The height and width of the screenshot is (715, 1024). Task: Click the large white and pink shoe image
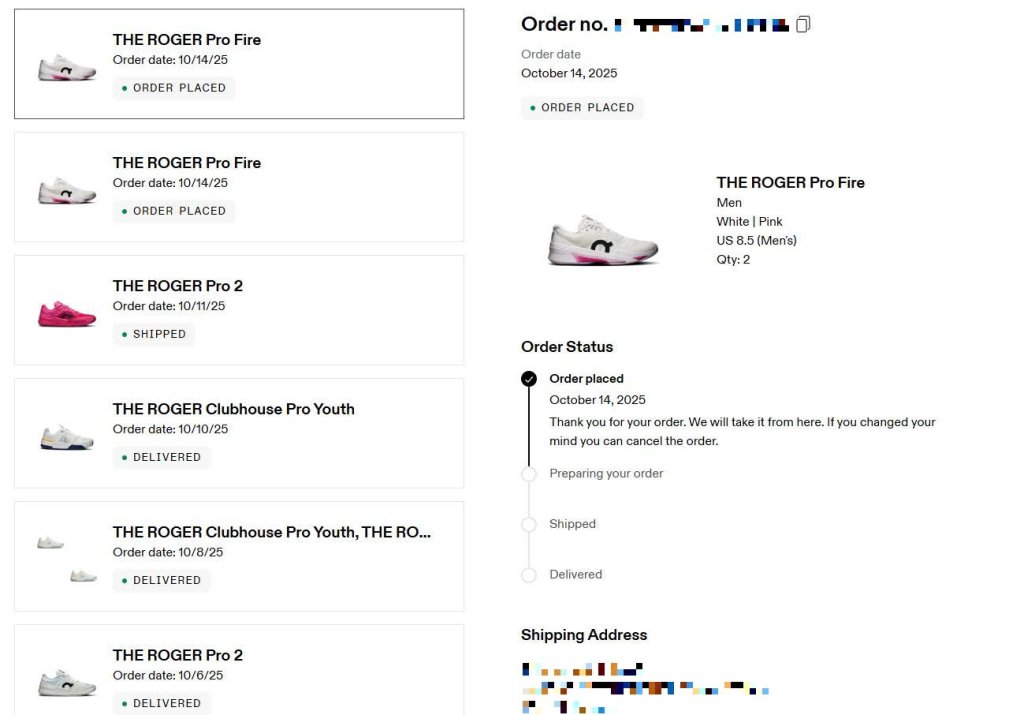[x=604, y=241]
